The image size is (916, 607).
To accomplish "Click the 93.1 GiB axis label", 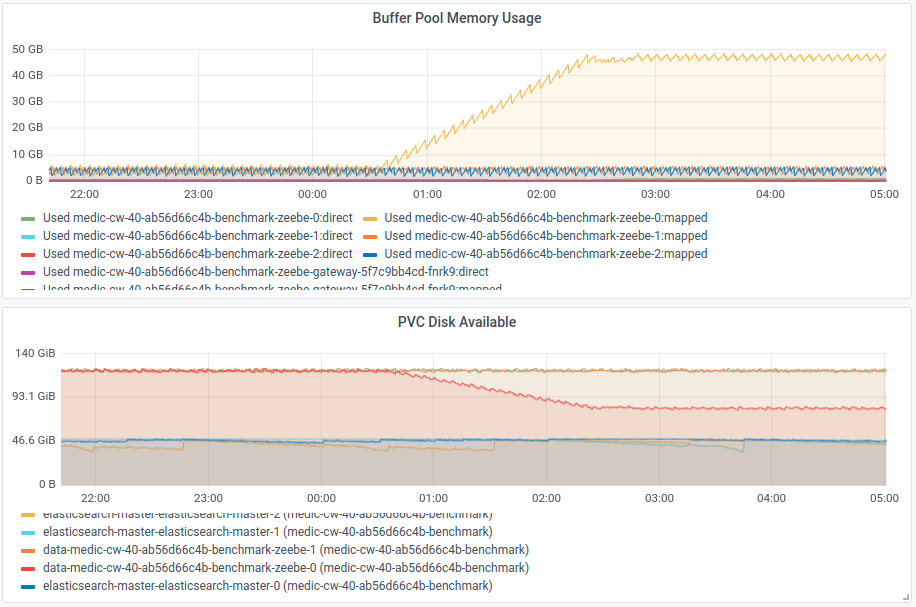I will (x=34, y=397).
